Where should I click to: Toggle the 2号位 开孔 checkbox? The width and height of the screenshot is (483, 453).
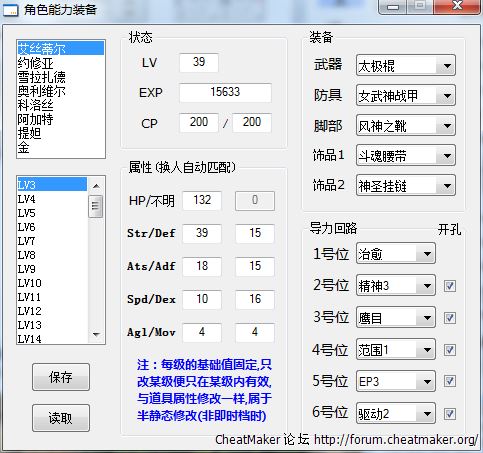pyautogui.click(x=450, y=286)
